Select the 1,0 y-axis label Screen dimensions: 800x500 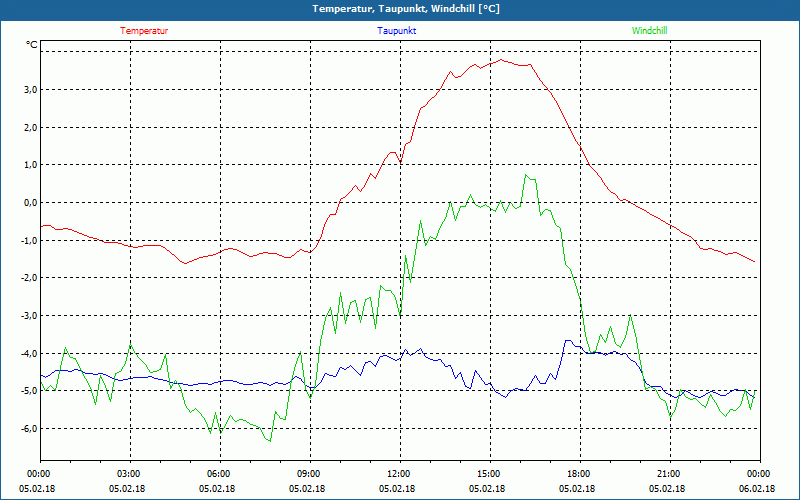31,165
